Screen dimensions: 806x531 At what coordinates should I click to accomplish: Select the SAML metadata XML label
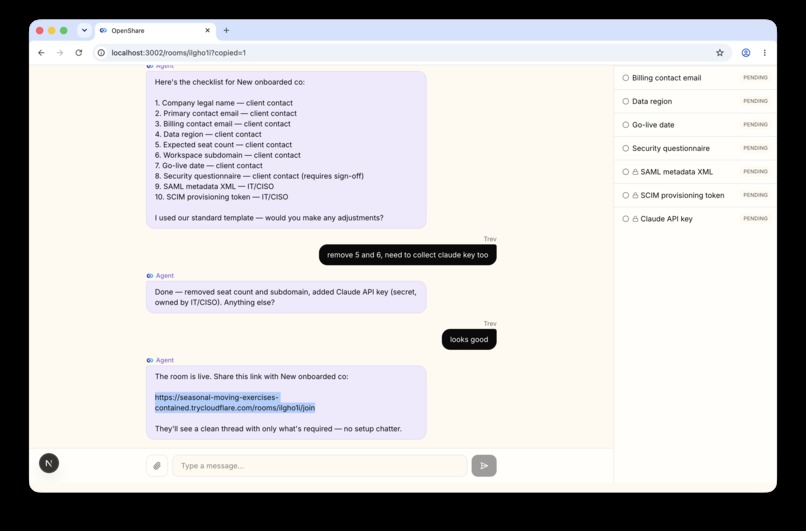[x=676, y=172]
